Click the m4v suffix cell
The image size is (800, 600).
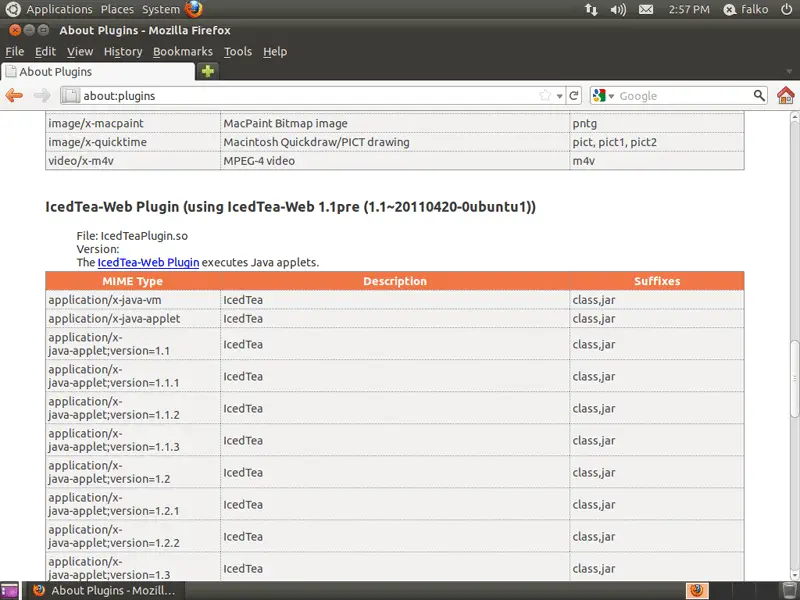coord(657,161)
